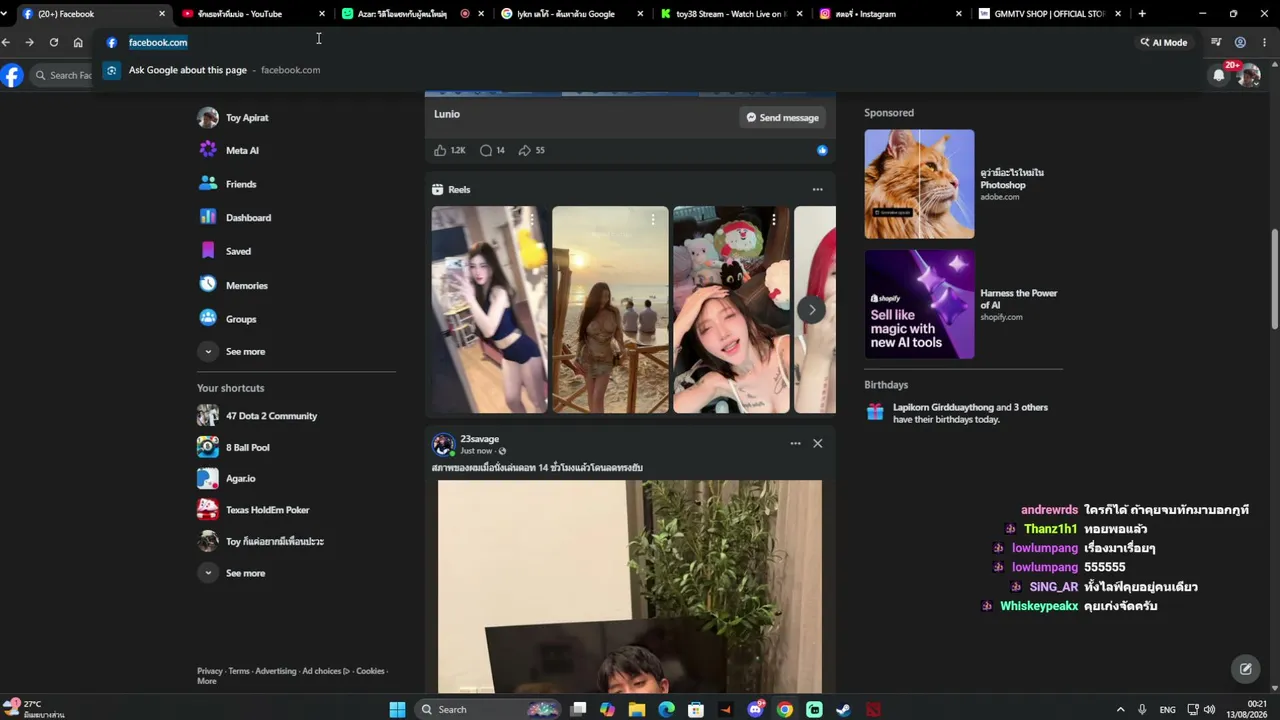The image size is (1280, 720).
Task: Switch to the GMMTV SHOP tab
Action: [x=1049, y=14]
